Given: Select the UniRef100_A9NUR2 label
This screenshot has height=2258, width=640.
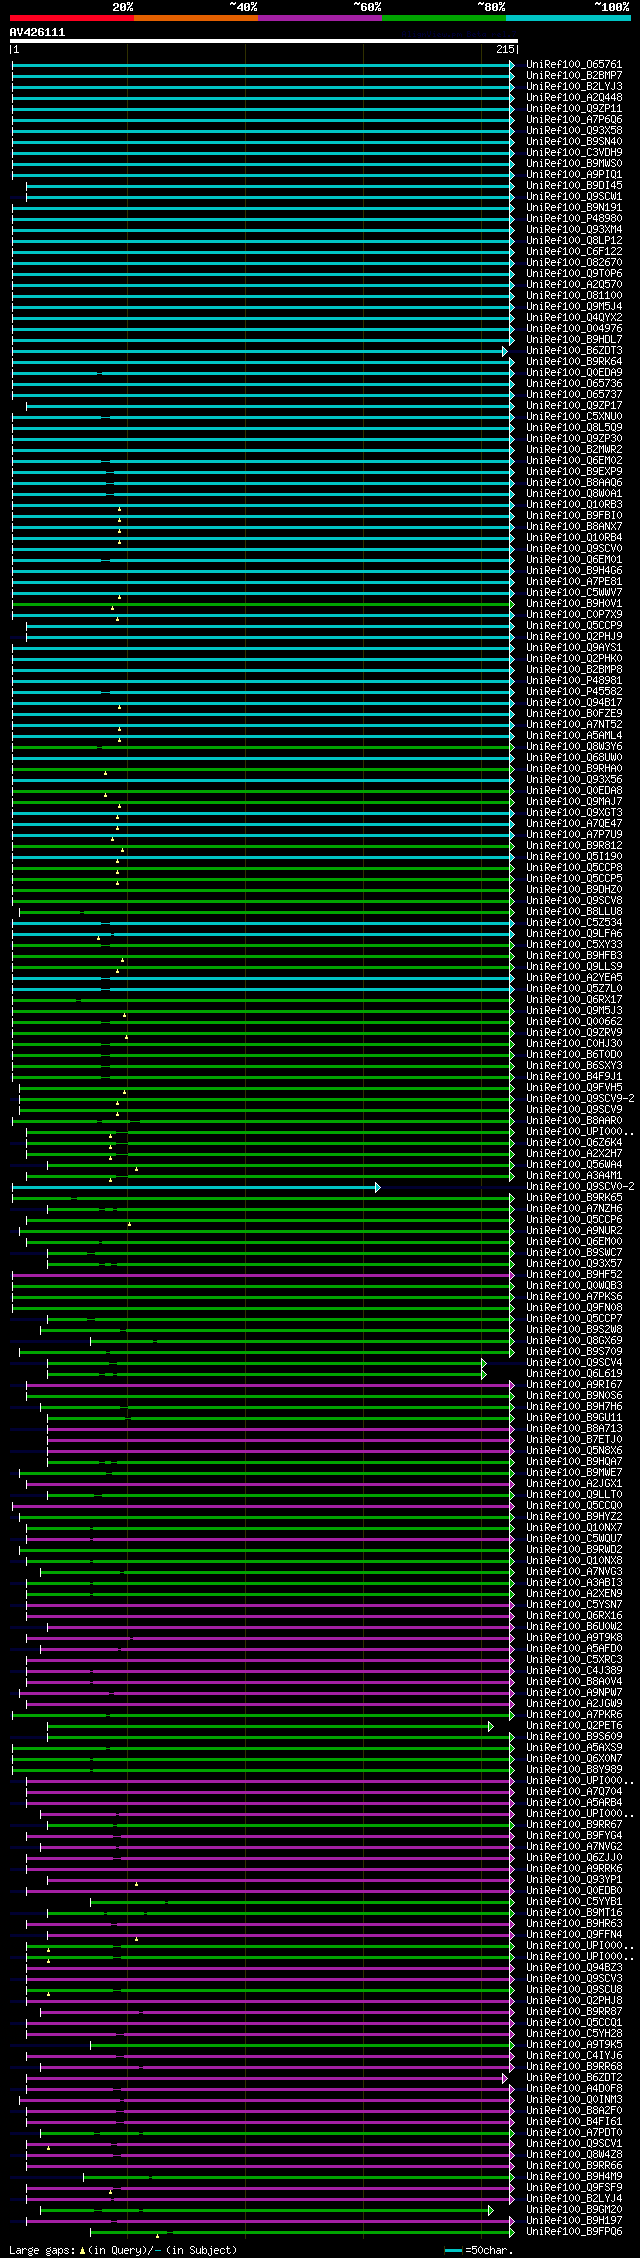Looking at the screenshot, I should coord(574,1230).
